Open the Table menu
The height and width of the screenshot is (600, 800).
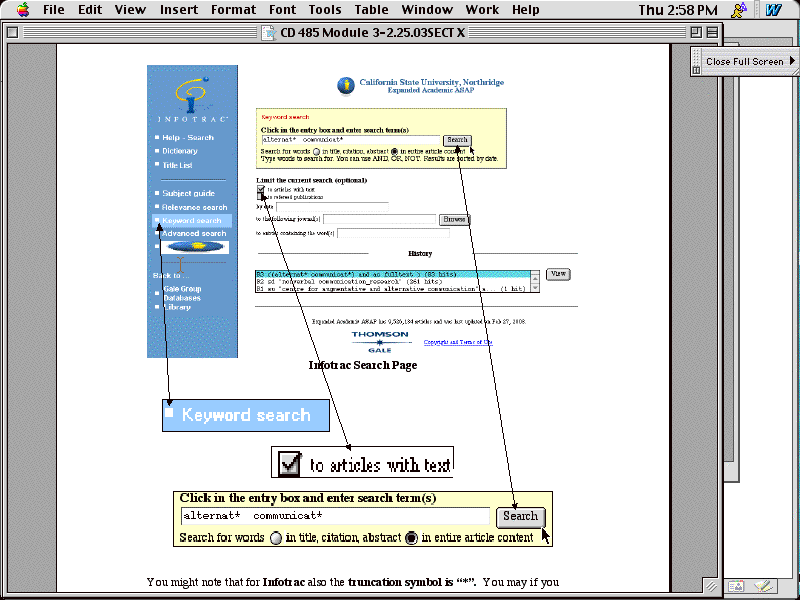coord(371,10)
